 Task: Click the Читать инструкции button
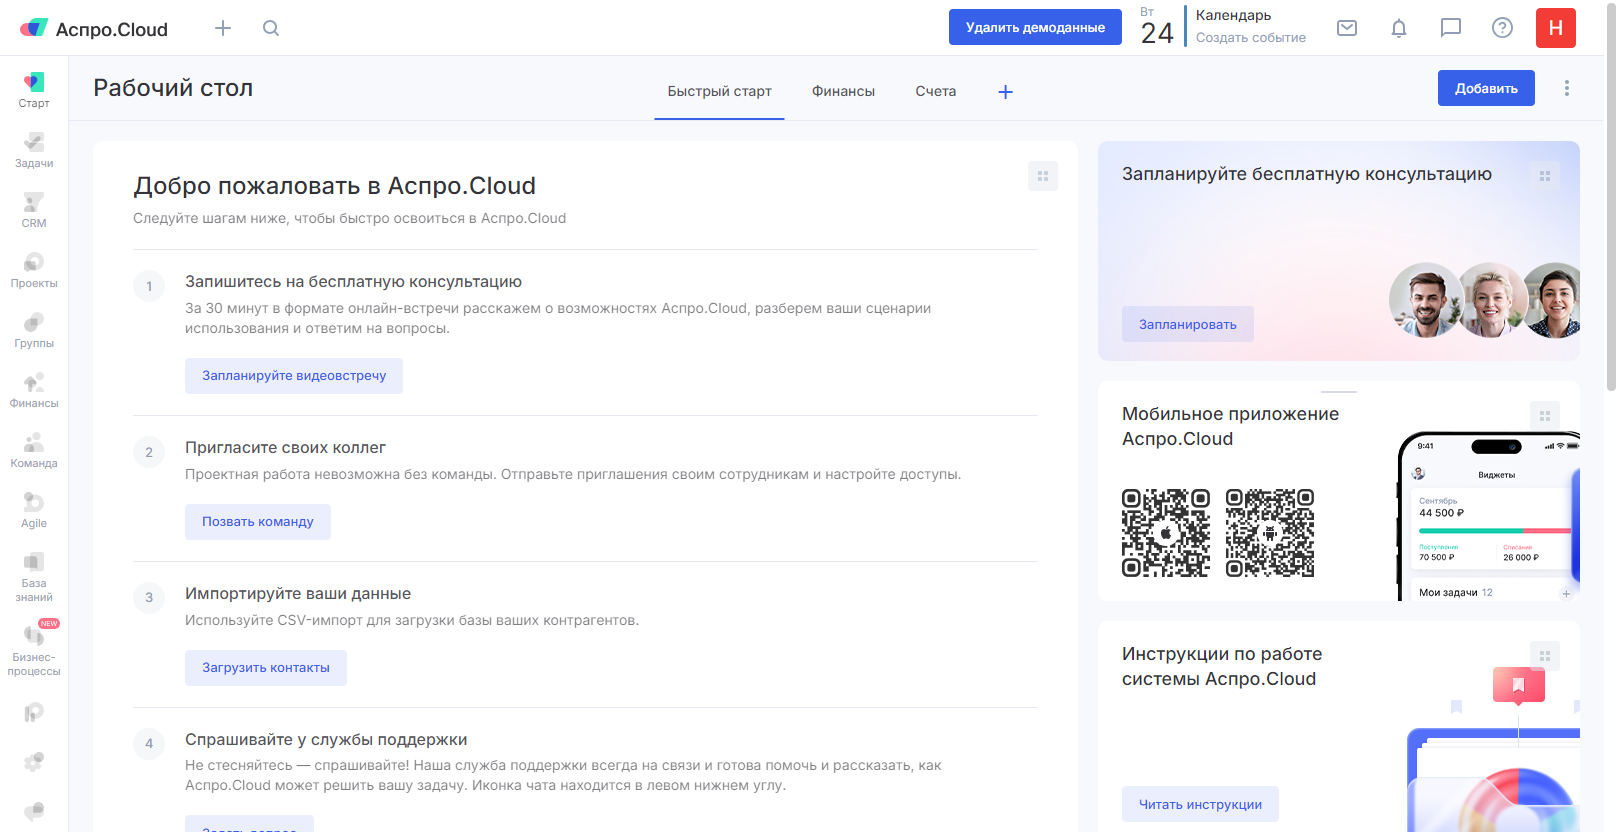tap(1200, 804)
